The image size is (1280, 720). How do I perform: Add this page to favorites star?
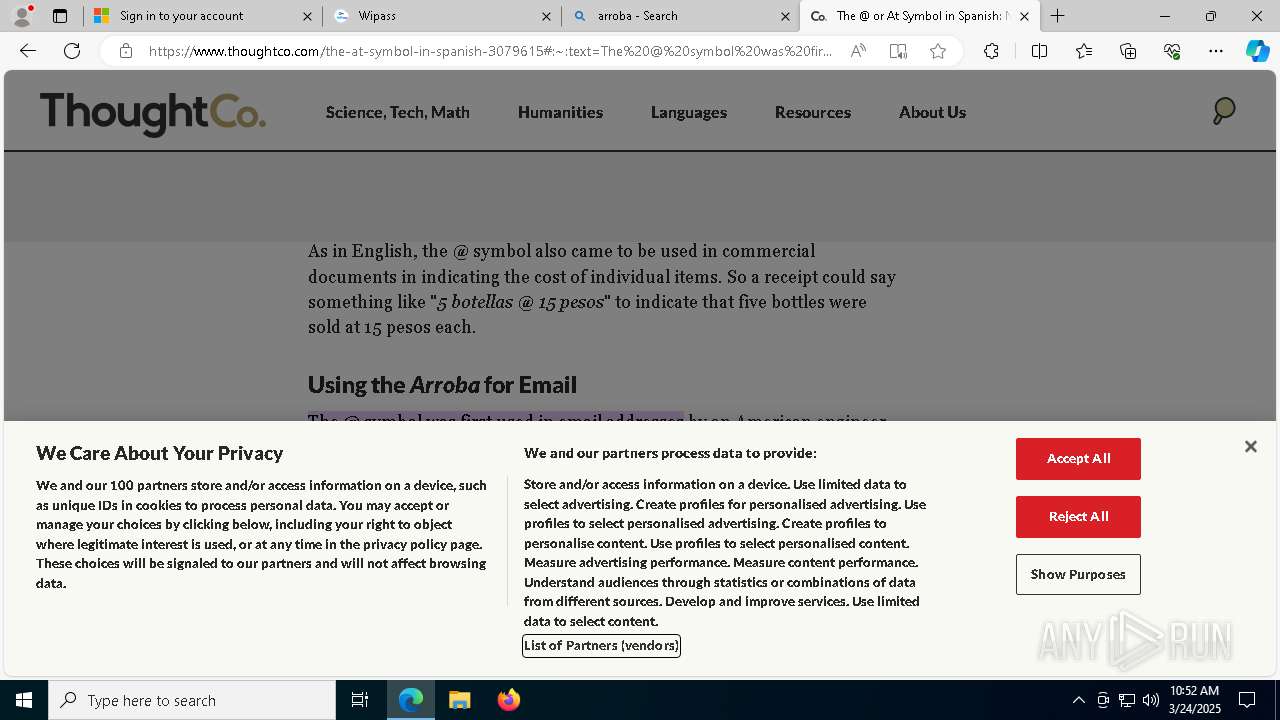coord(938,51)
